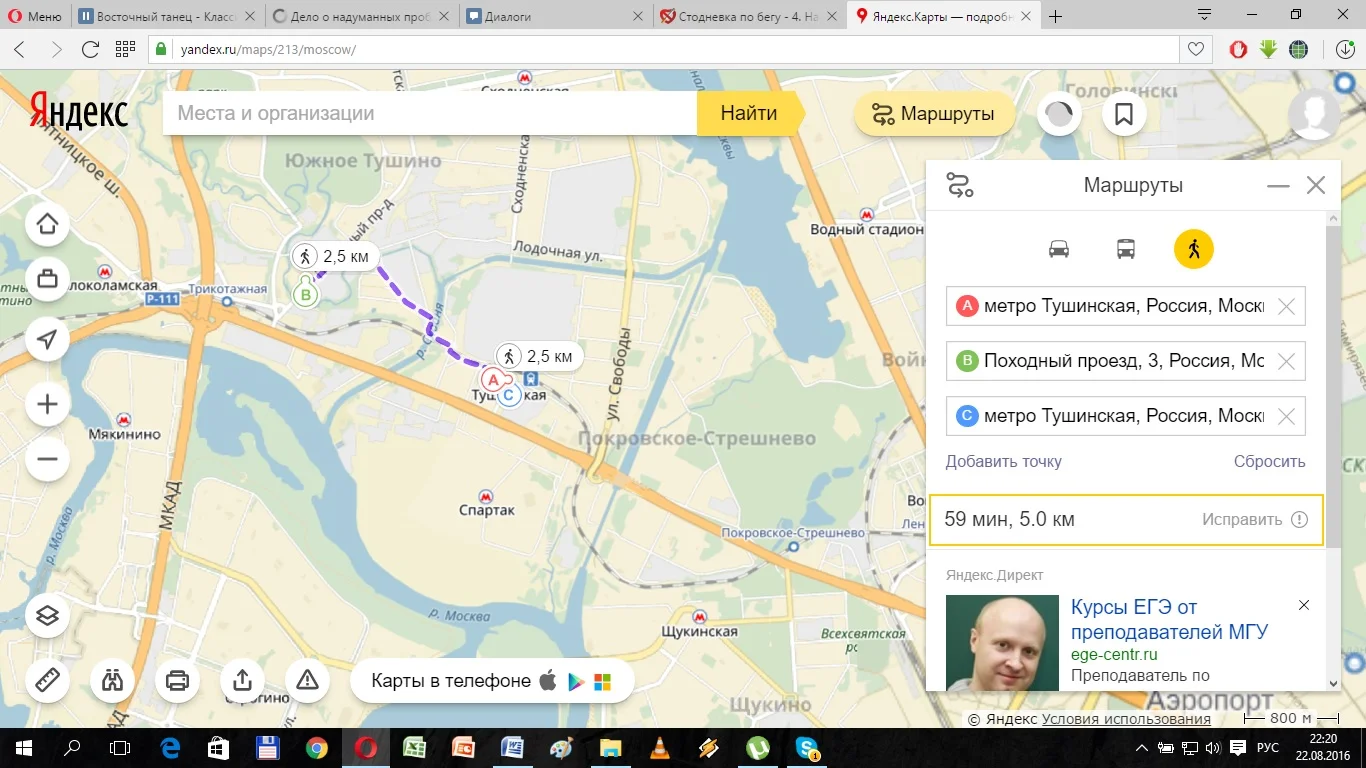Viewport: 1366px width, 768px height.
Task: Click the address bar URL
Action: (268, 50)
